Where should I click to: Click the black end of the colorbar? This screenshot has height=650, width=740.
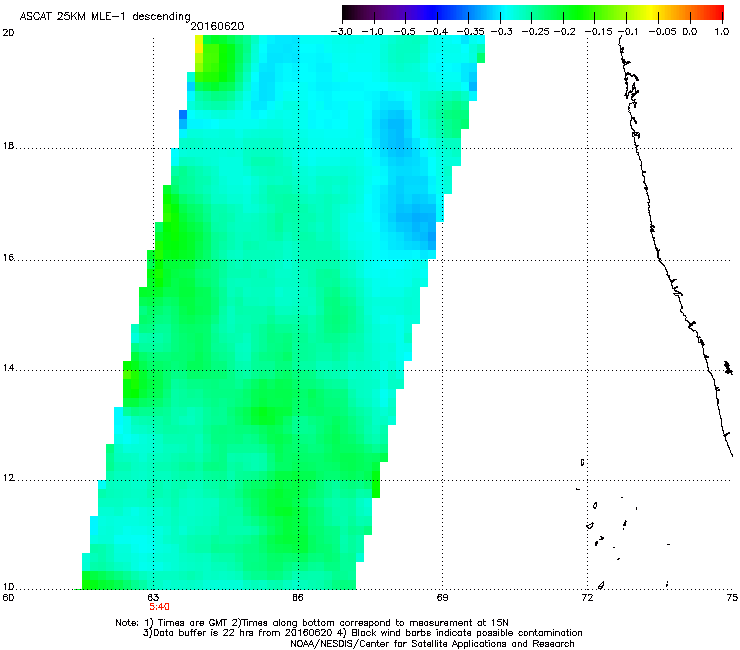point(348,13)
